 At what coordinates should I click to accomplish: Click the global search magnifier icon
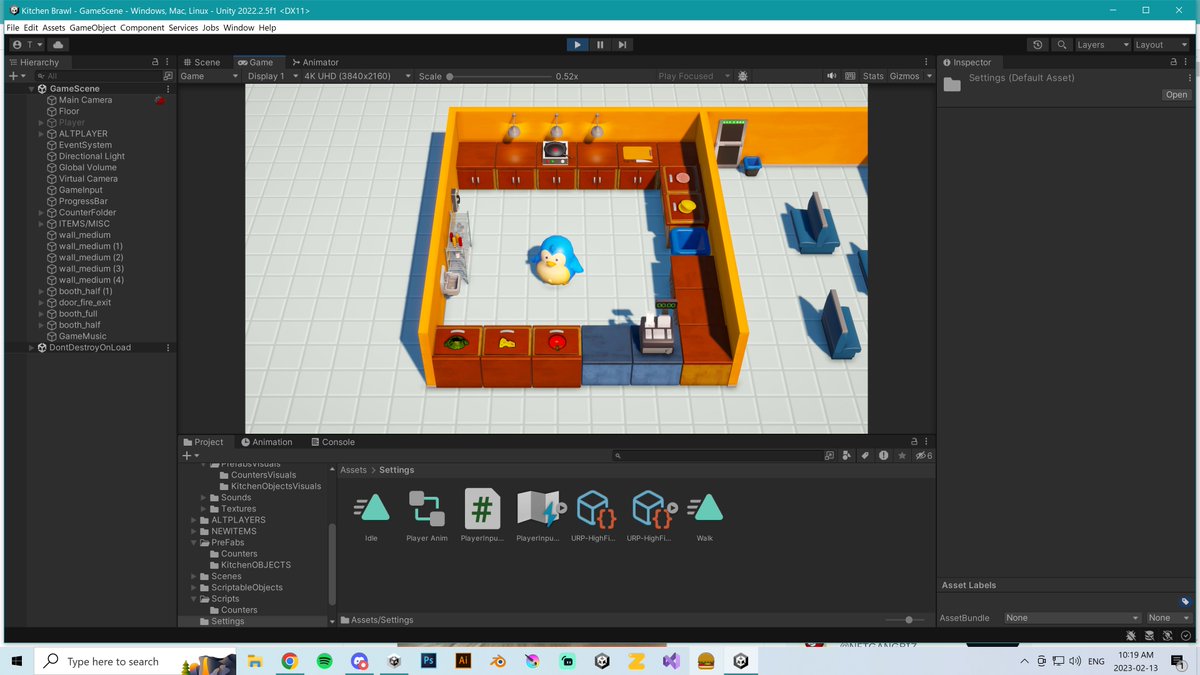[1061, 45]
